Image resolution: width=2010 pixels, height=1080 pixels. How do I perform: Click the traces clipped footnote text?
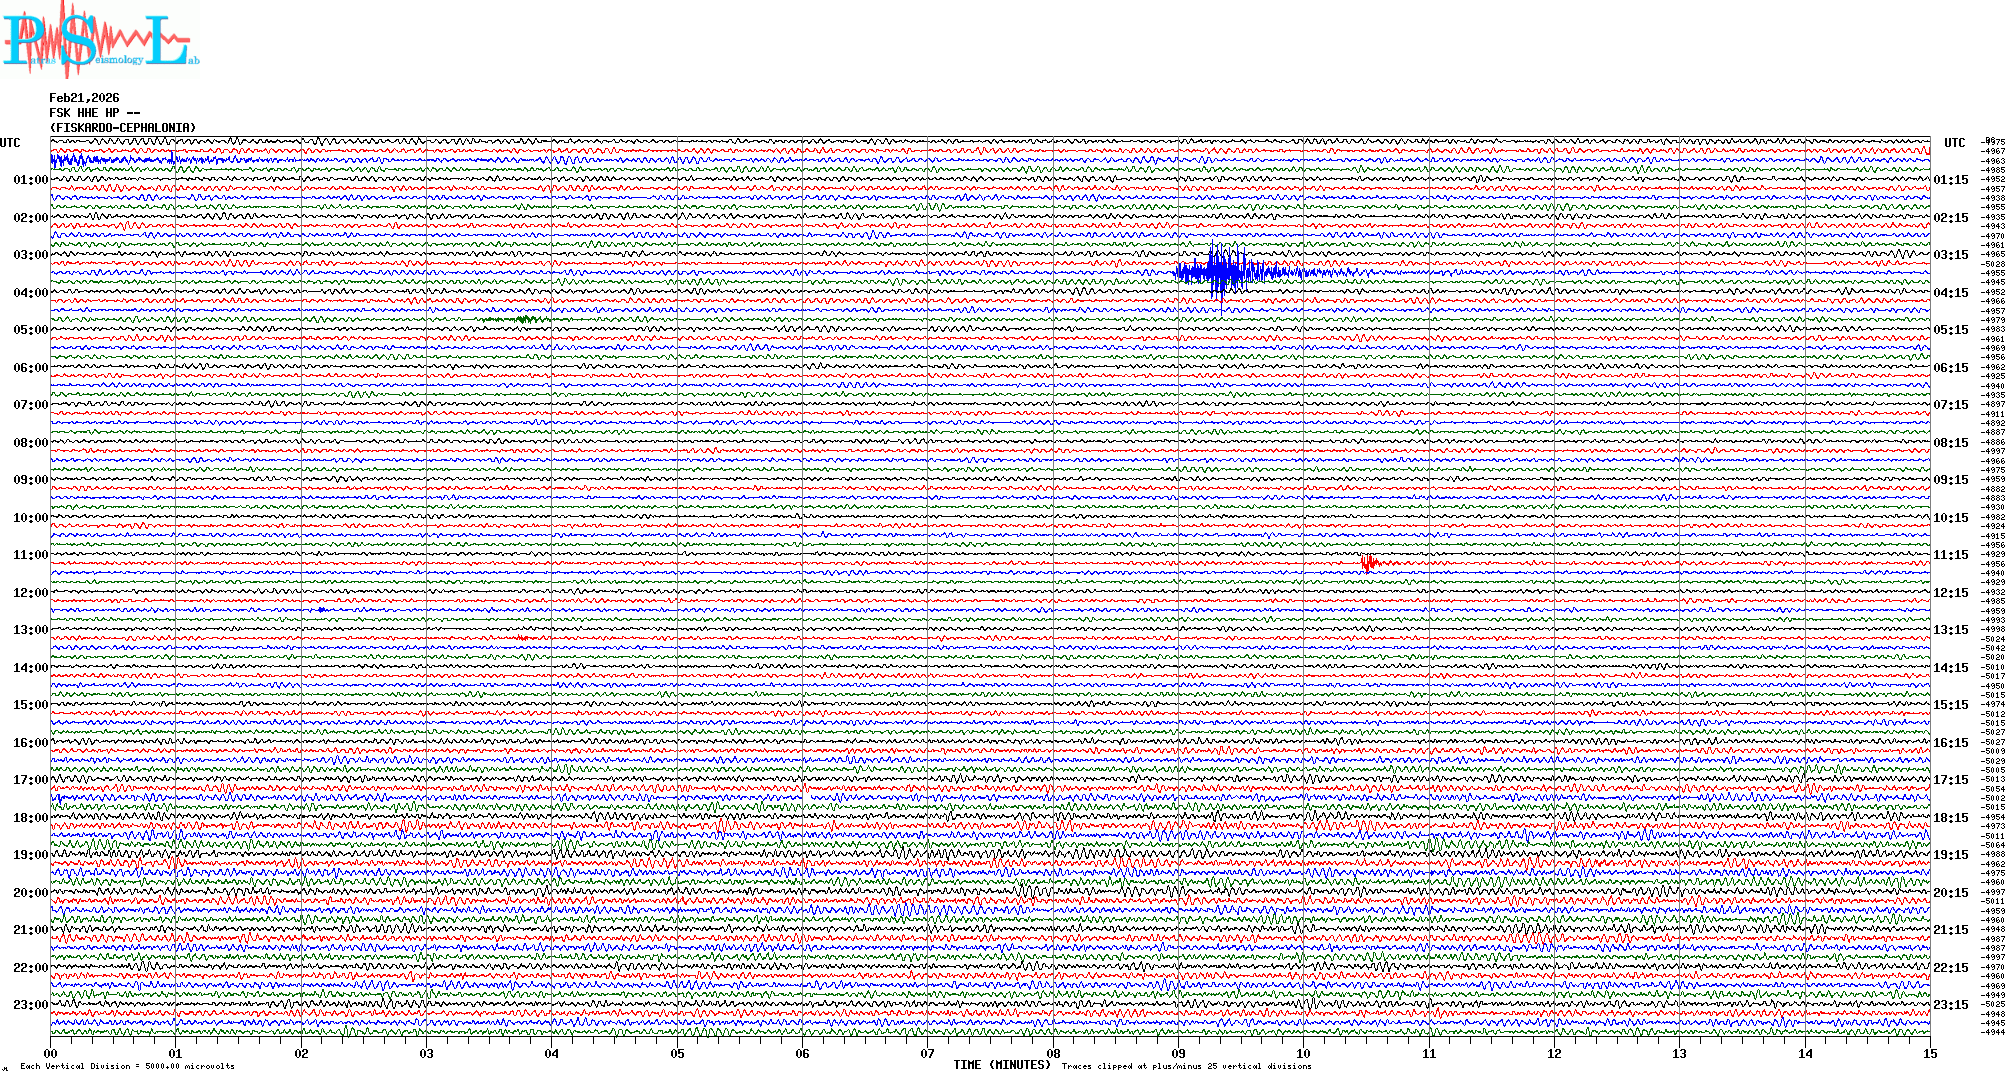tap(1186, 1066)
